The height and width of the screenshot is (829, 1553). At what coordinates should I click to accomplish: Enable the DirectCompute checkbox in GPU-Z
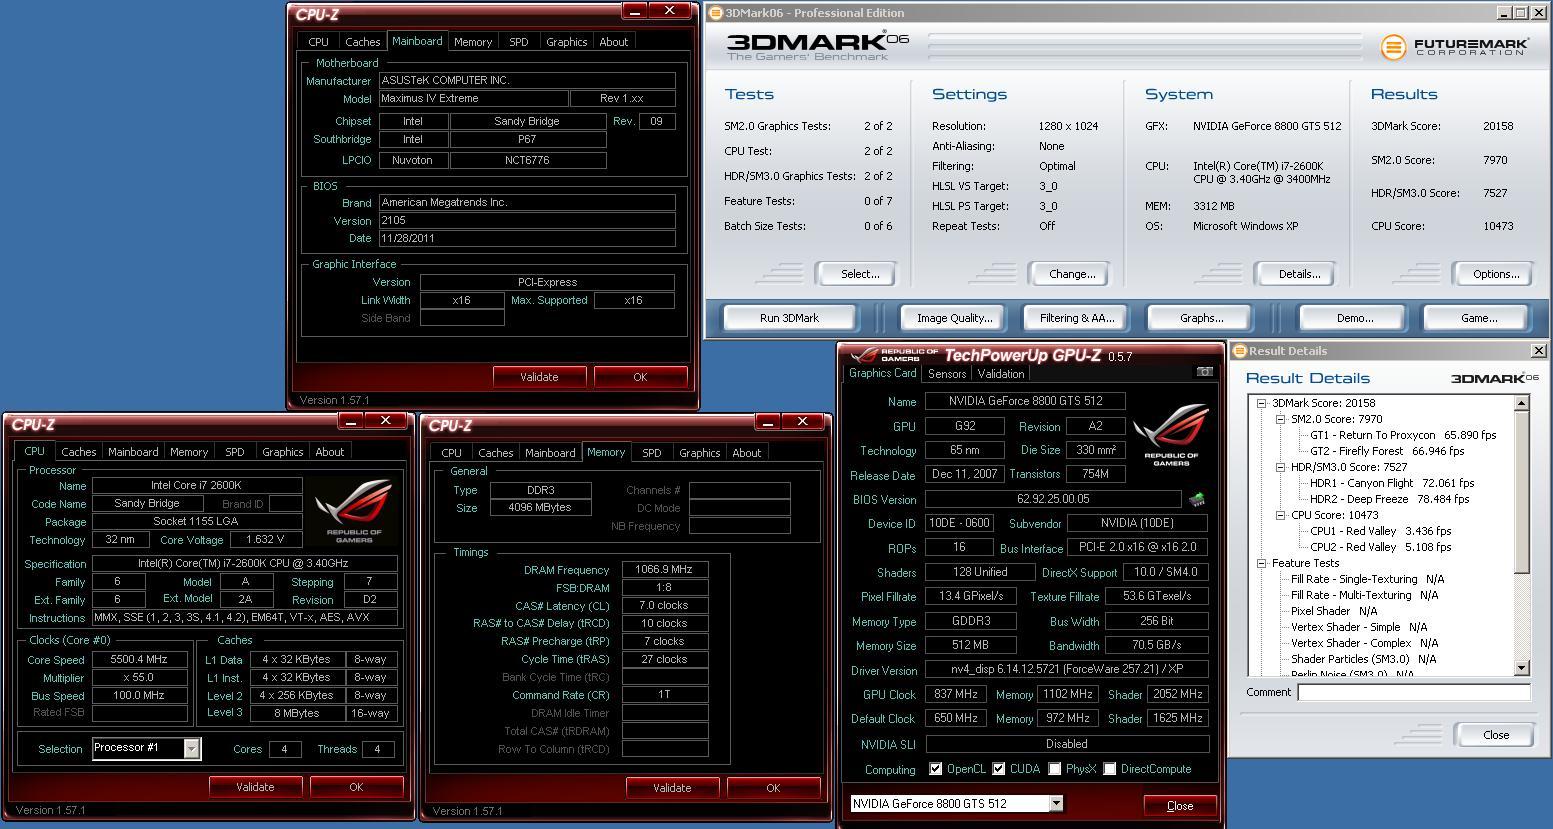[x=1110, y=769]
